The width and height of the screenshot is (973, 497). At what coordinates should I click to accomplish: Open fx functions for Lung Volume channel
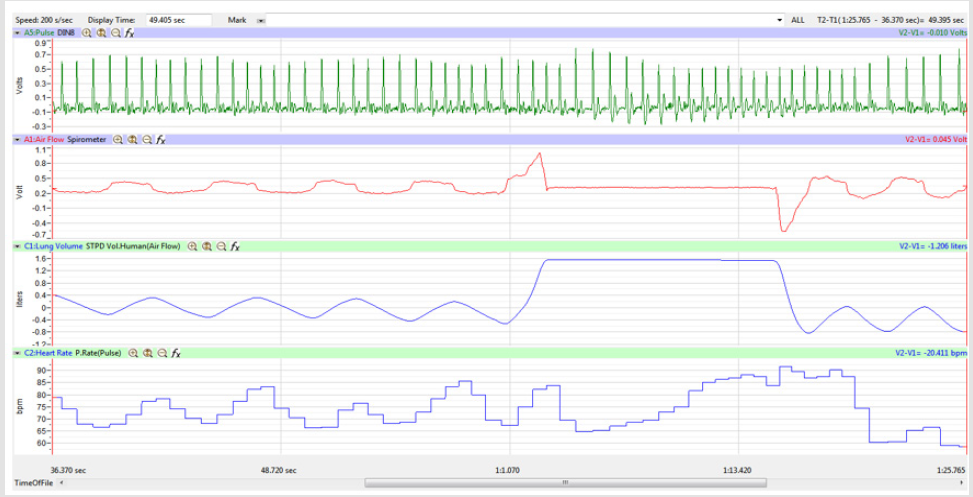(235, 246)
